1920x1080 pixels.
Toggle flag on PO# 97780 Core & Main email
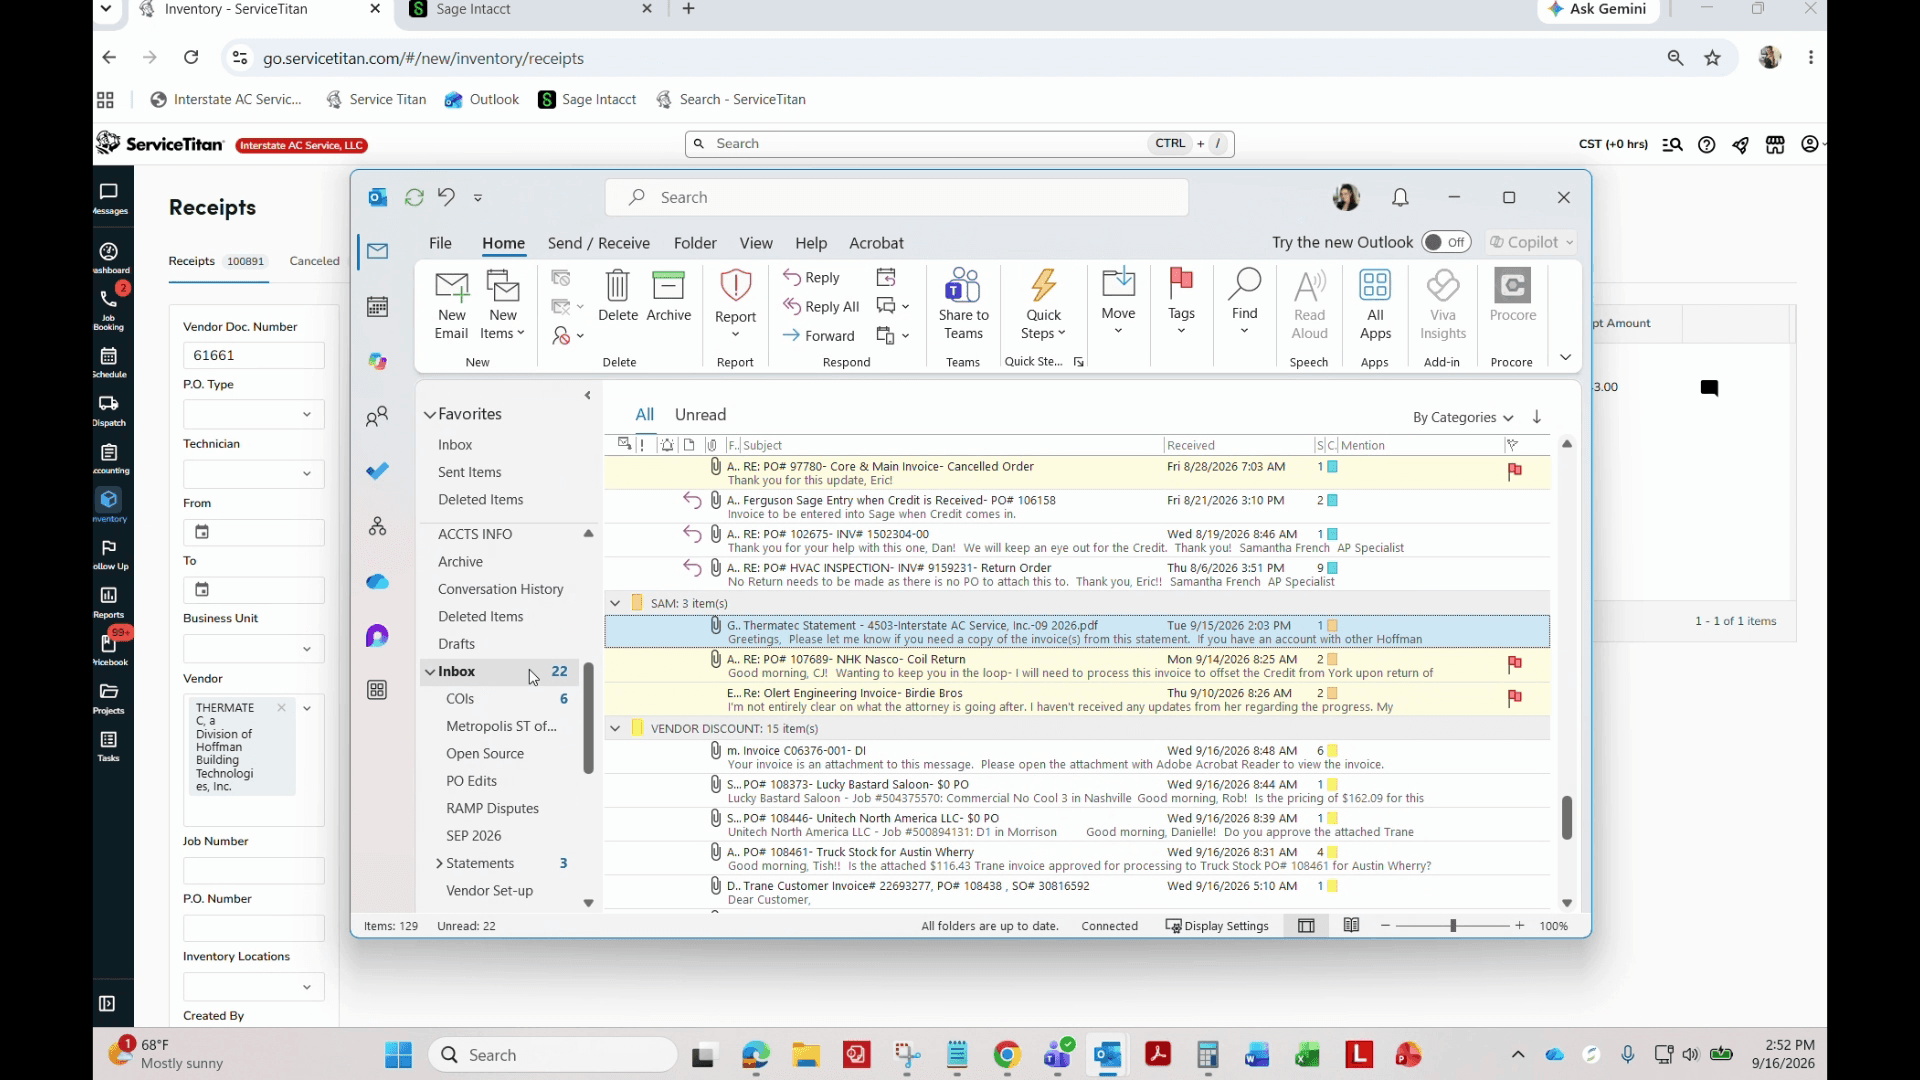(x=1514, y=471)
